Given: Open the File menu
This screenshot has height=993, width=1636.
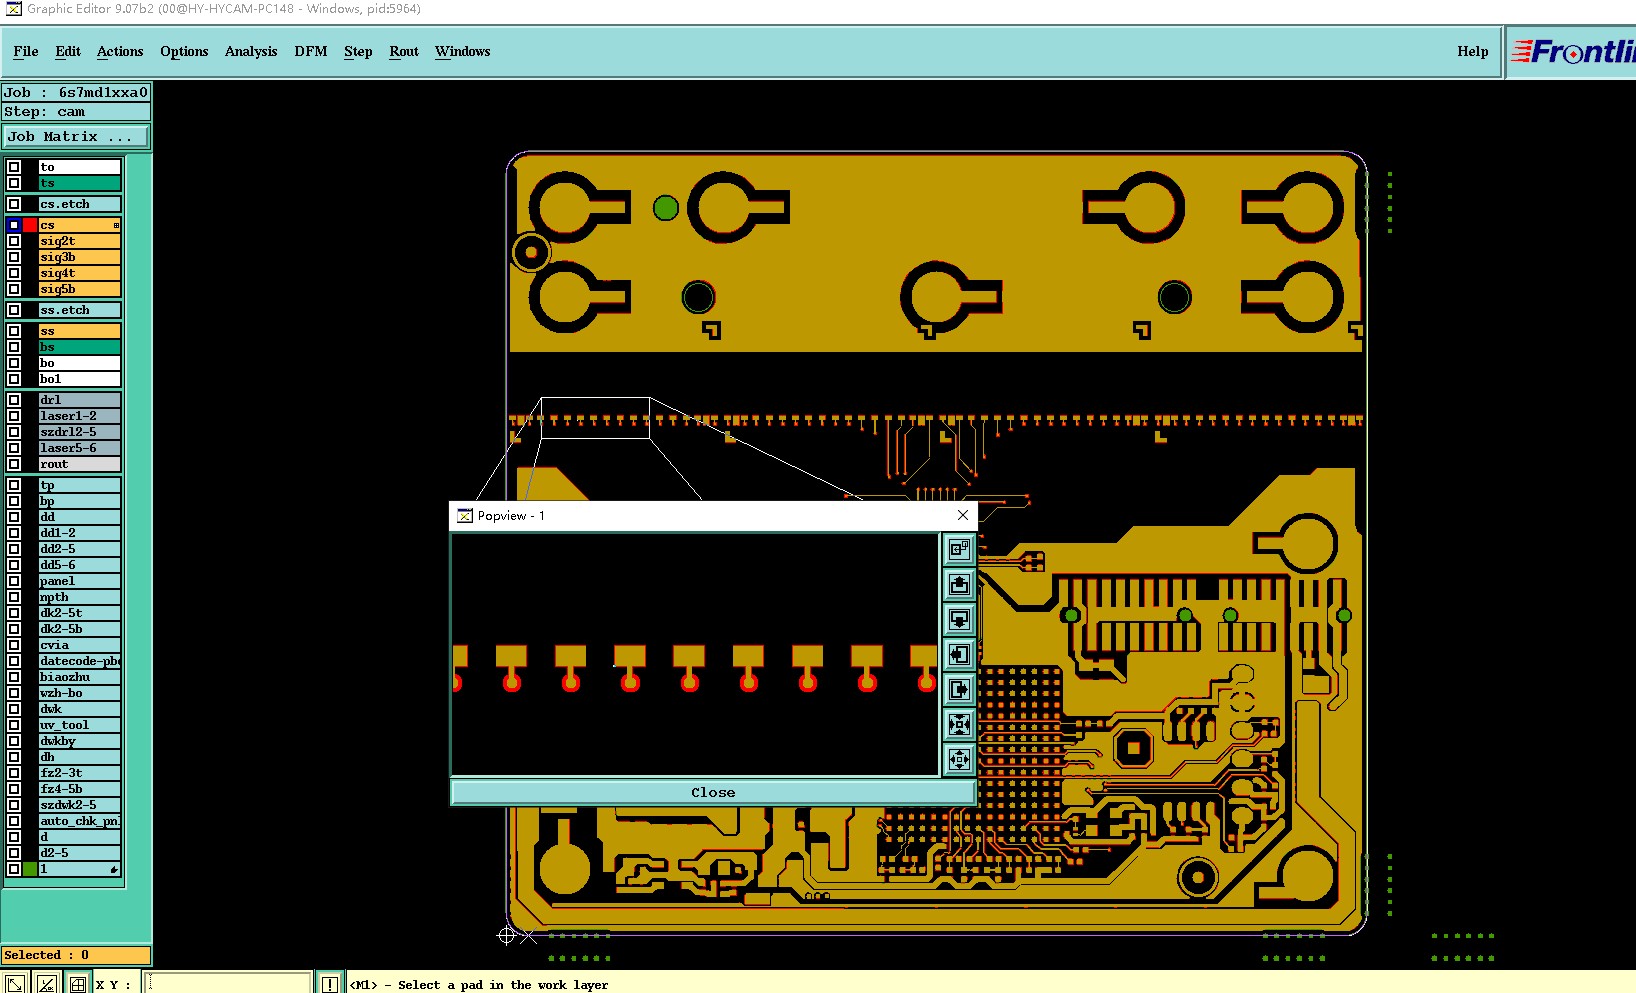Looking at the screenshot, I should tap(26, 51).
